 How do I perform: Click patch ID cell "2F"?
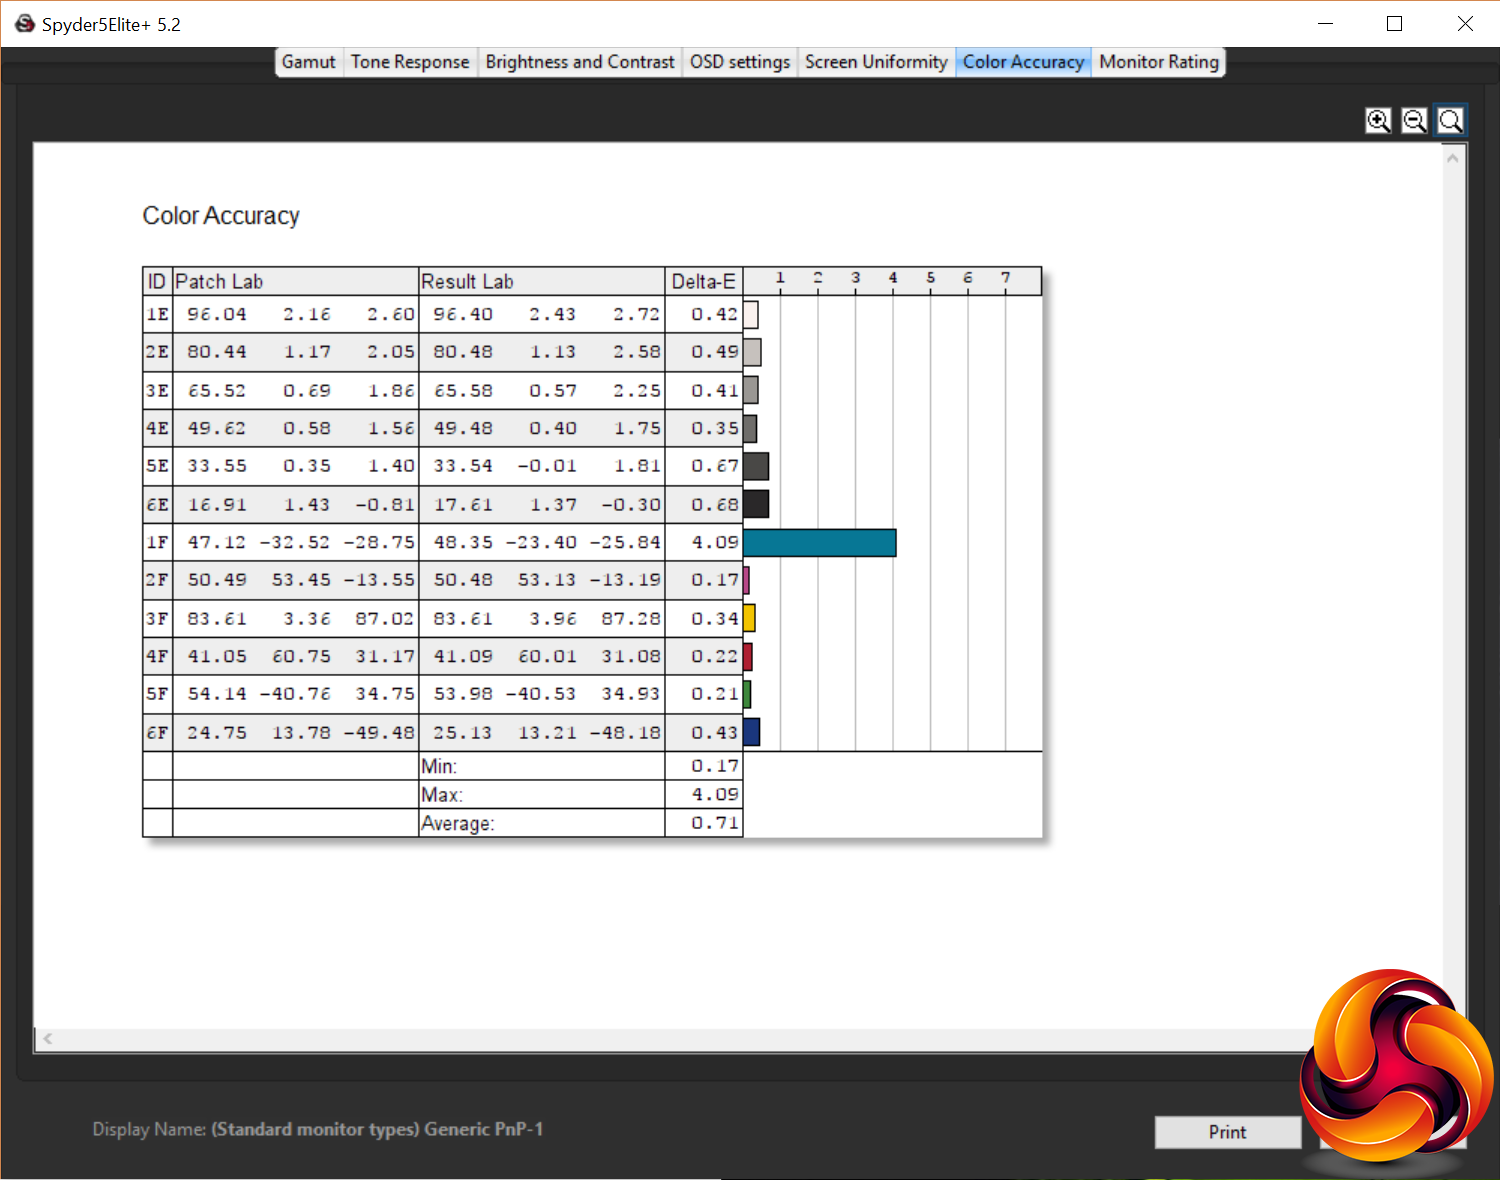pyautogui.click(x=158, y=580)
